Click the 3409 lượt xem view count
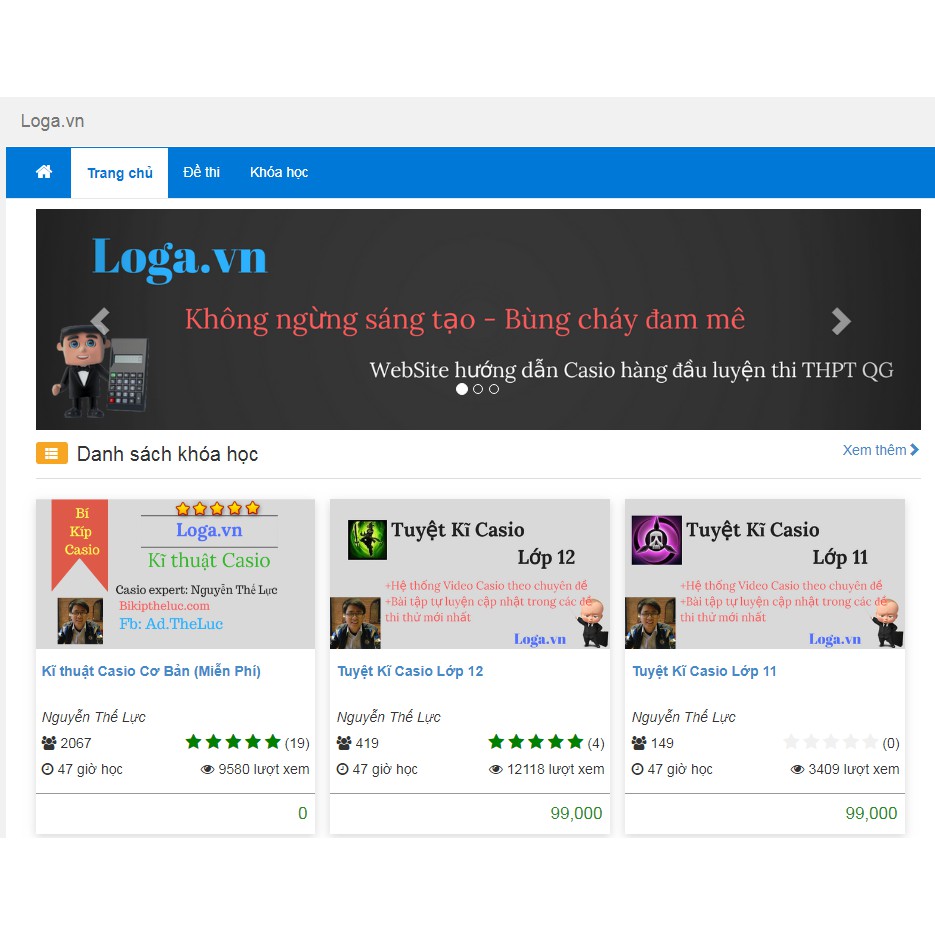935x935 pixels. [x=854, y=769]
